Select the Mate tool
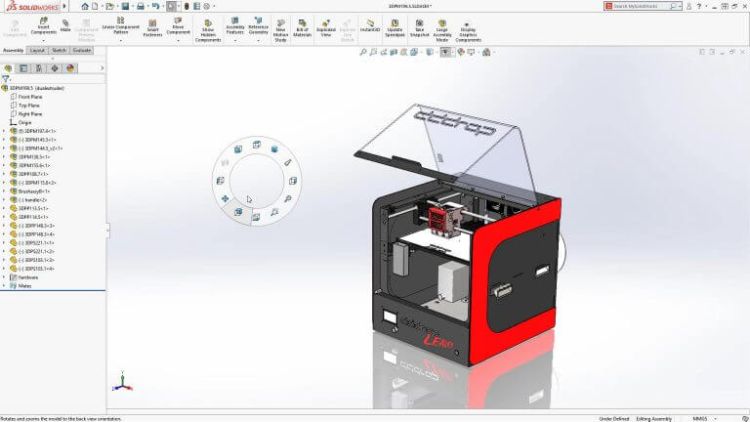The height and width of the screenshot is (422, 750). [x=65, y=26]
